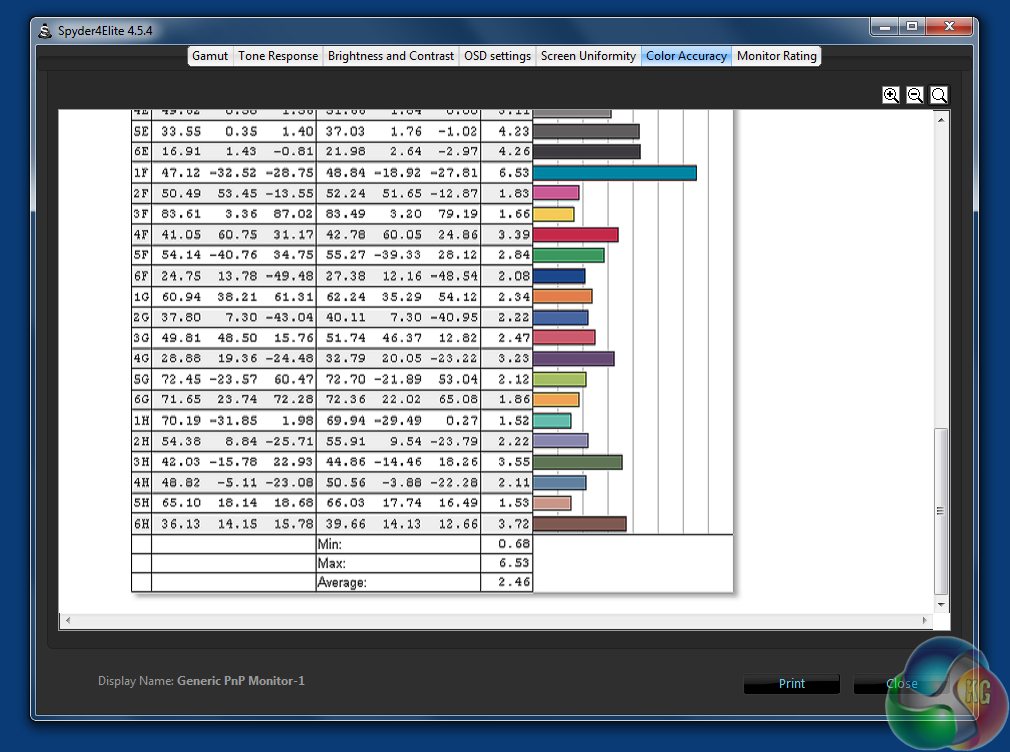Click the Min: label
The image size is (1010, 752).
(330, 545)
